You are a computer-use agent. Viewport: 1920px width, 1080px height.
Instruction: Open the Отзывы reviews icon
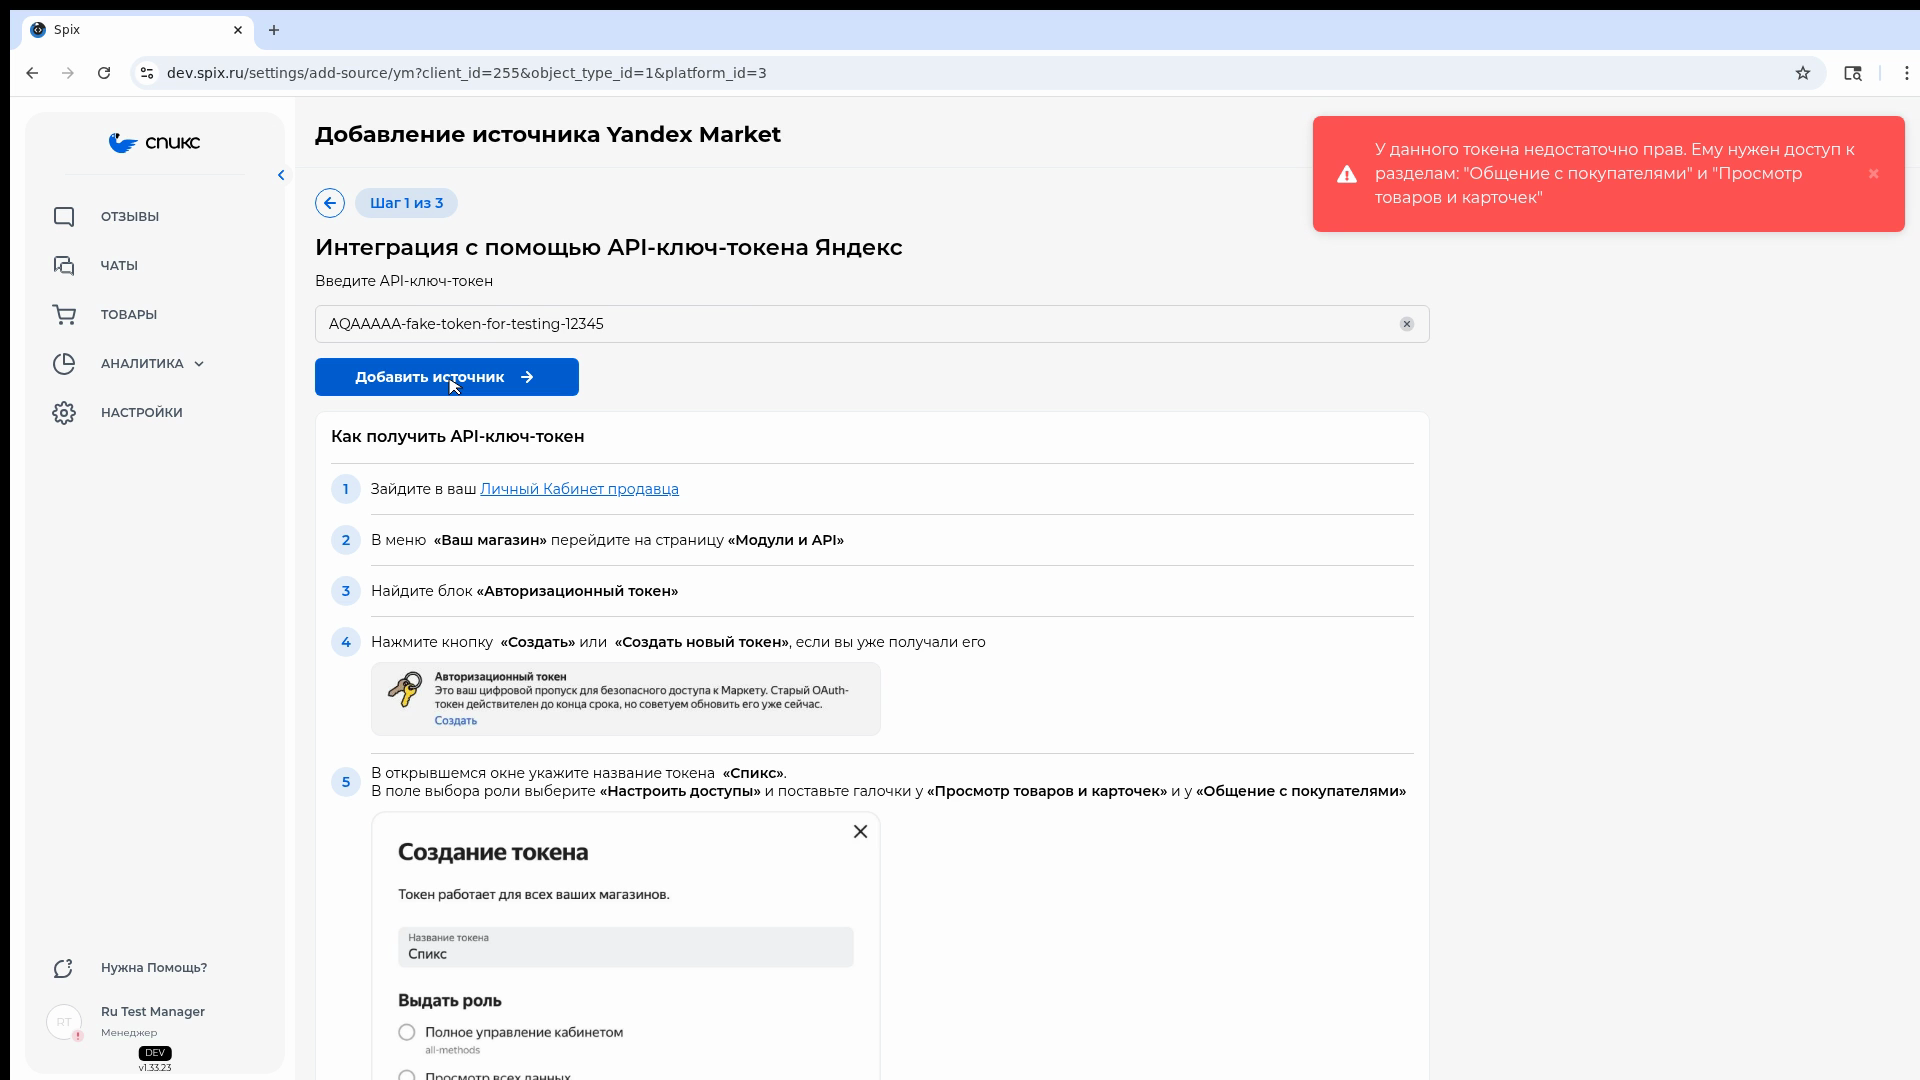[x=64, y=217]
